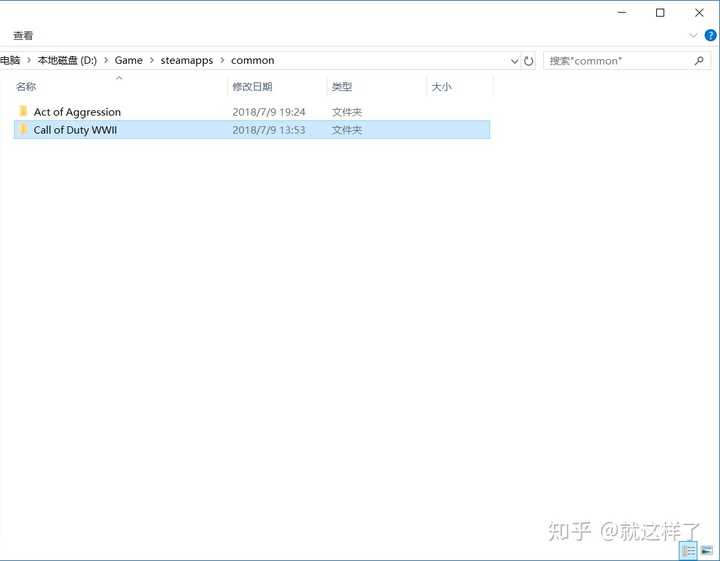Click the common breadcrumb segment
The height and width of the screenshot is (561, 720).
(x=253, y=60)
